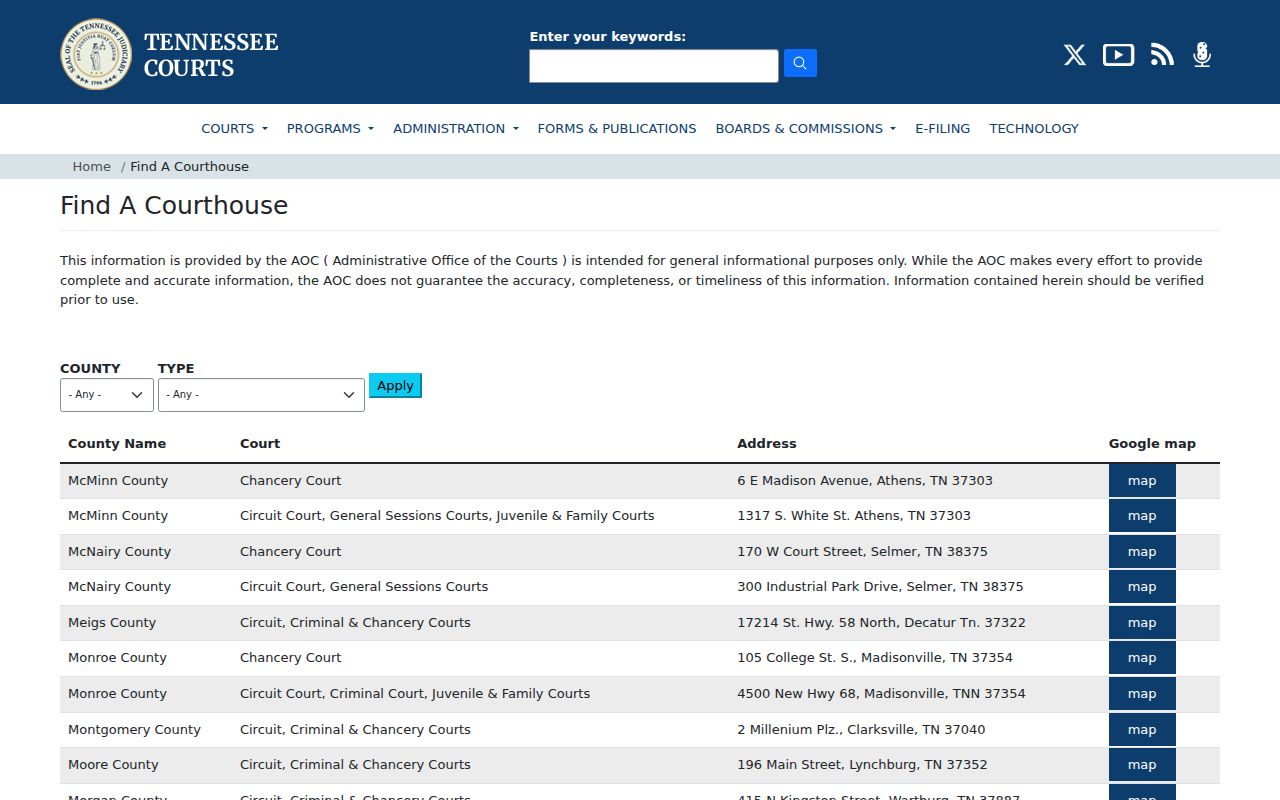Open the County filter dropdown
This screenshot has width=1280, height=800.
click(107, 395)
